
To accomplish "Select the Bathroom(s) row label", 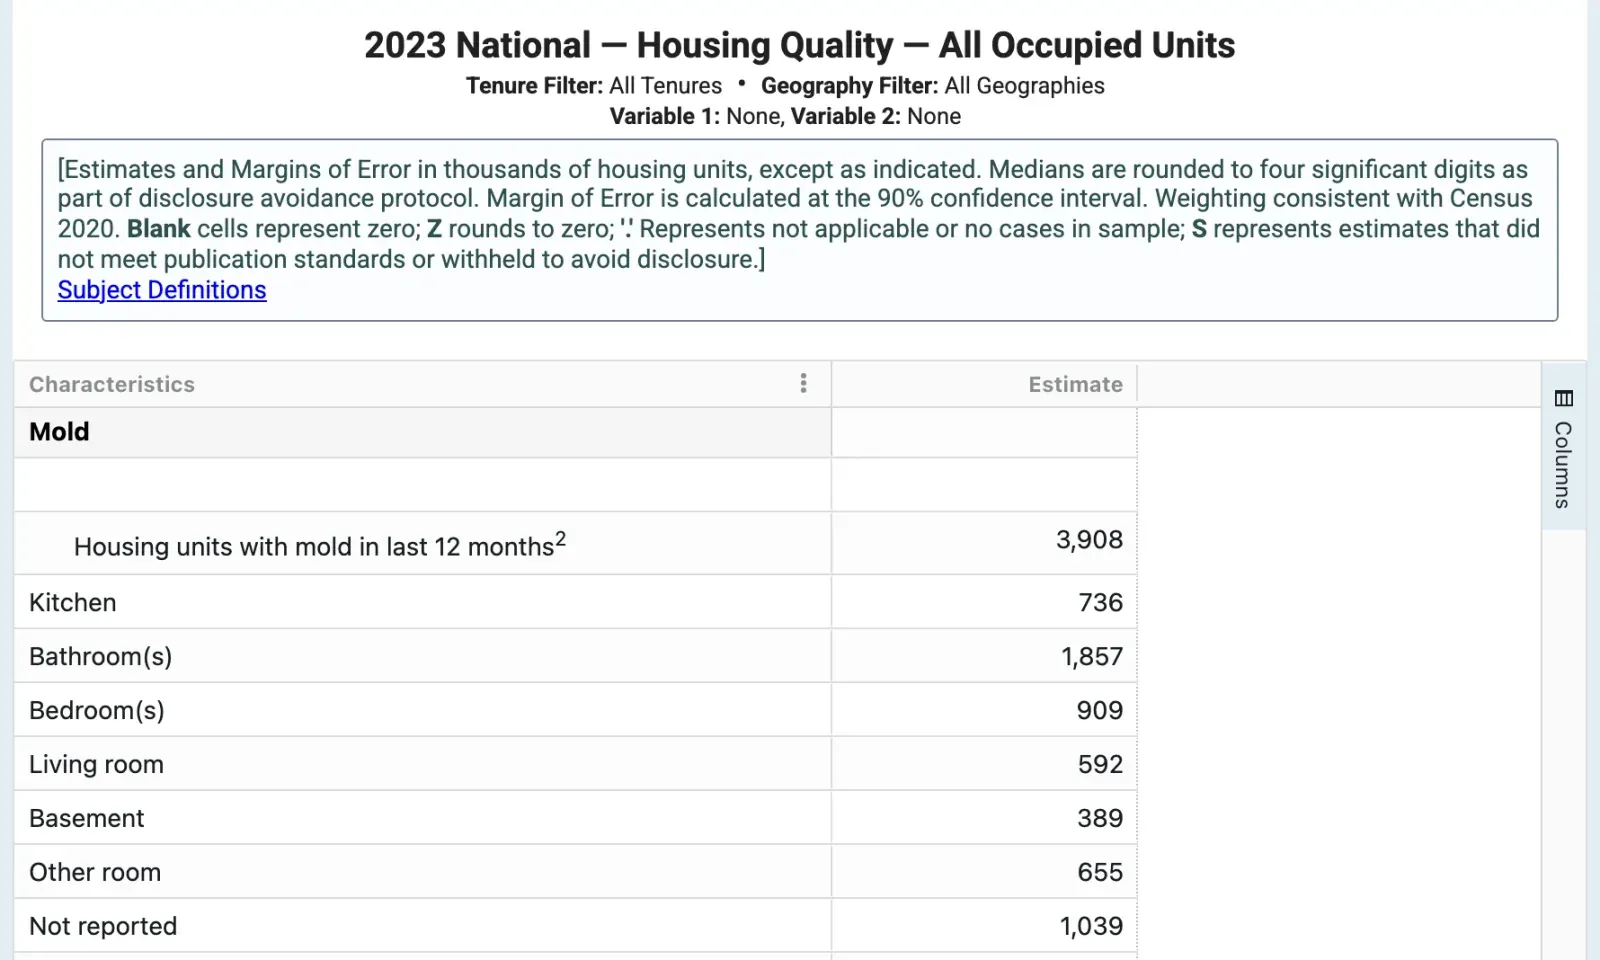I will 101,657.
